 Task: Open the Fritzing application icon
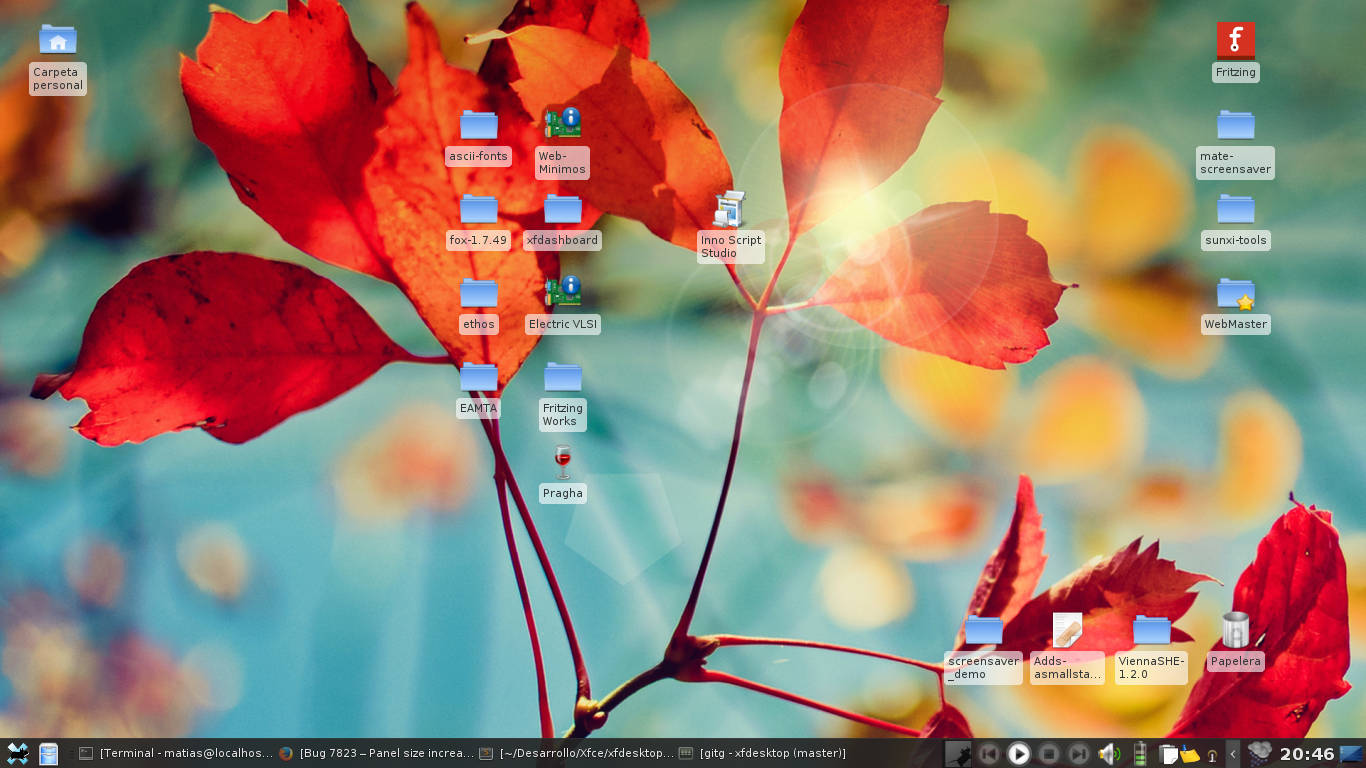pos(1235,41)
